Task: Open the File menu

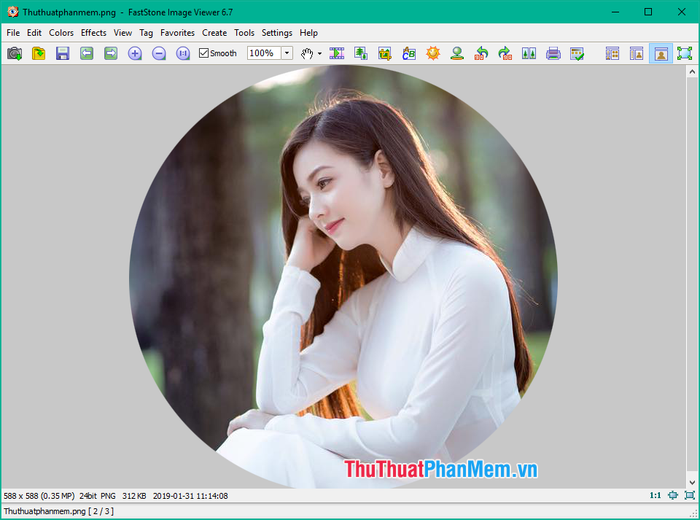Action: (13, 33)
